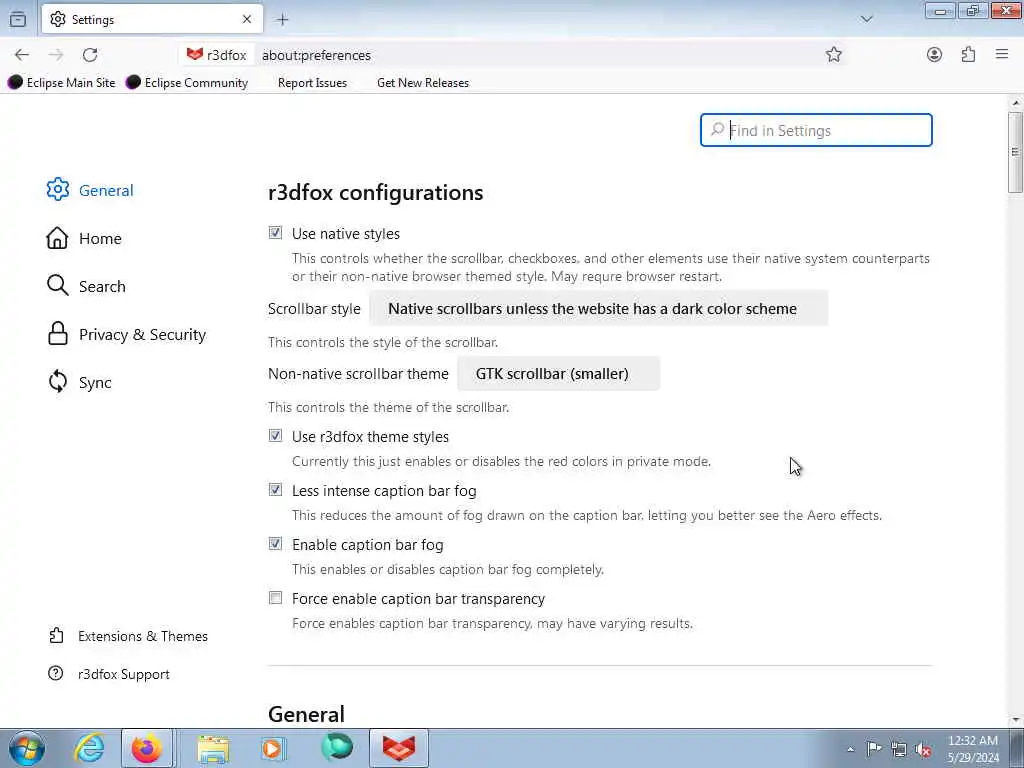The width and height of the screenshot is (1024, 768).
Task: Open the Windows Start orb
Action: click(x=27, y=748)
